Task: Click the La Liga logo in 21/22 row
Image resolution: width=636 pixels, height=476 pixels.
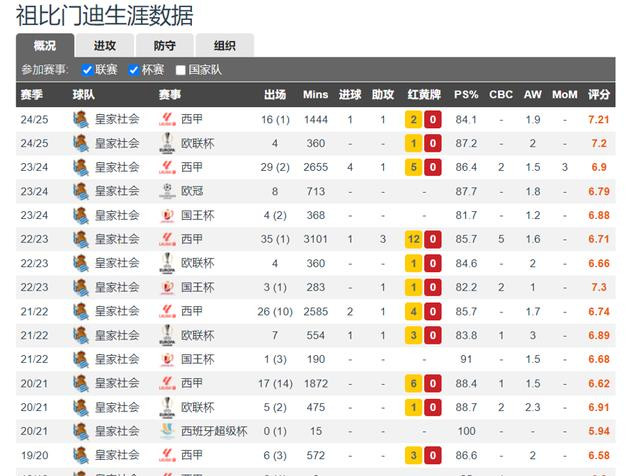Action: 167,311
